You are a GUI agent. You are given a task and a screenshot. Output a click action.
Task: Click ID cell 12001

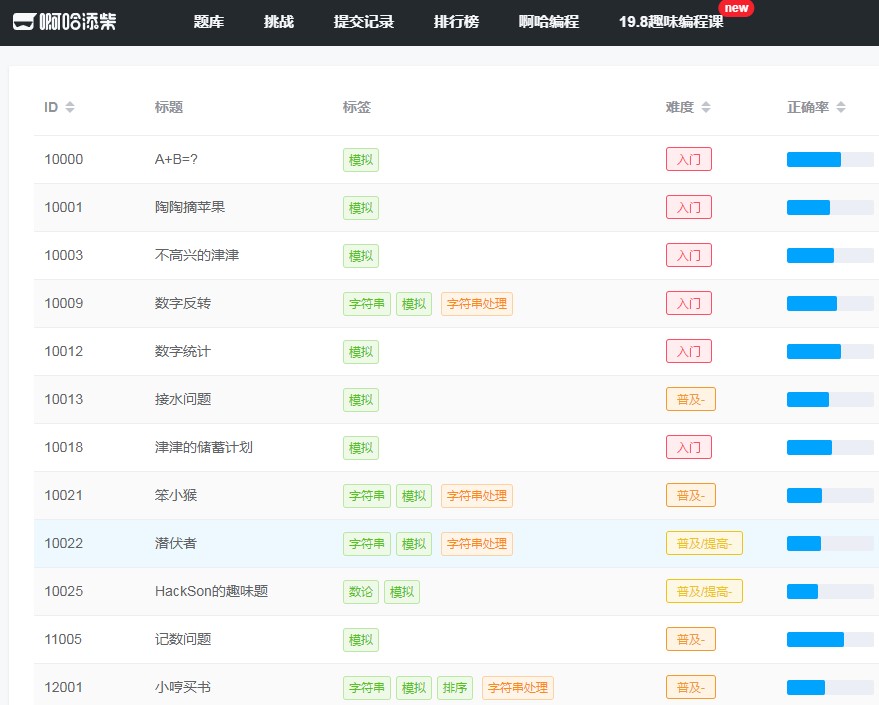[x=63, y=688]
